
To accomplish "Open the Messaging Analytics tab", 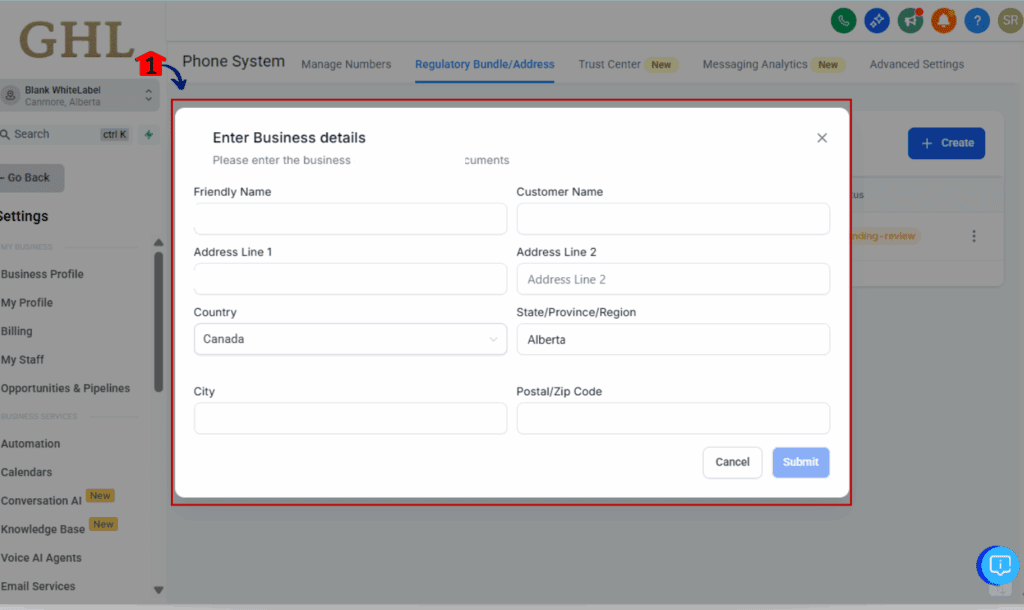I will coord(755,64).
